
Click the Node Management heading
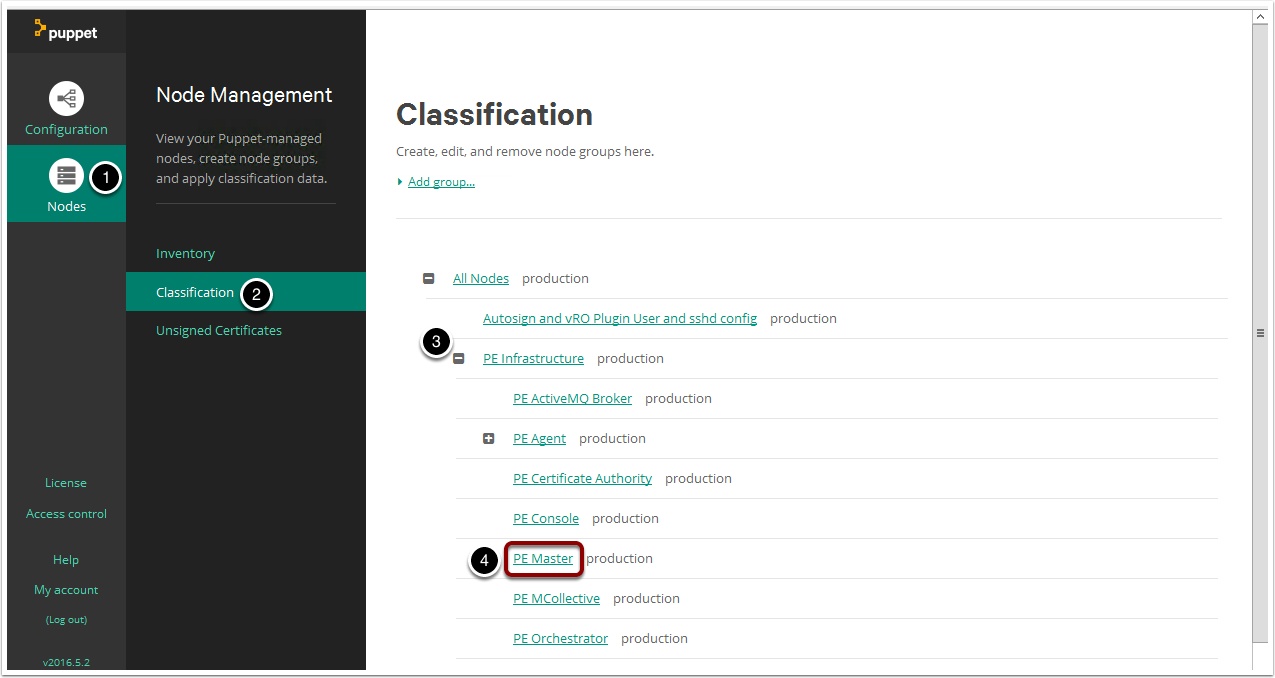click(244, 95)
